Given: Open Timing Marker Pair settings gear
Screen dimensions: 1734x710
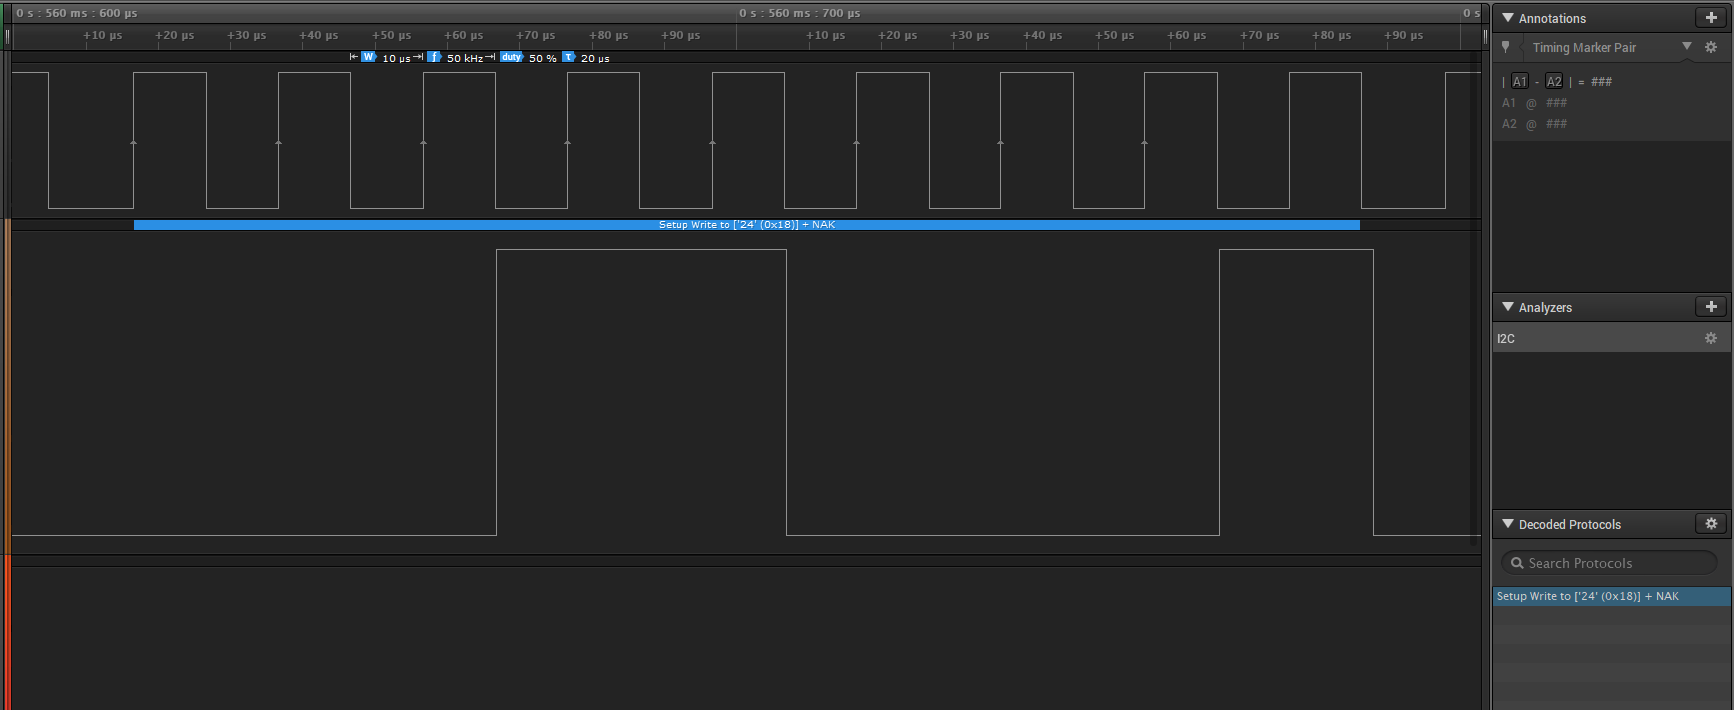Looking at the screenshot, I should tap(1711, 47).
